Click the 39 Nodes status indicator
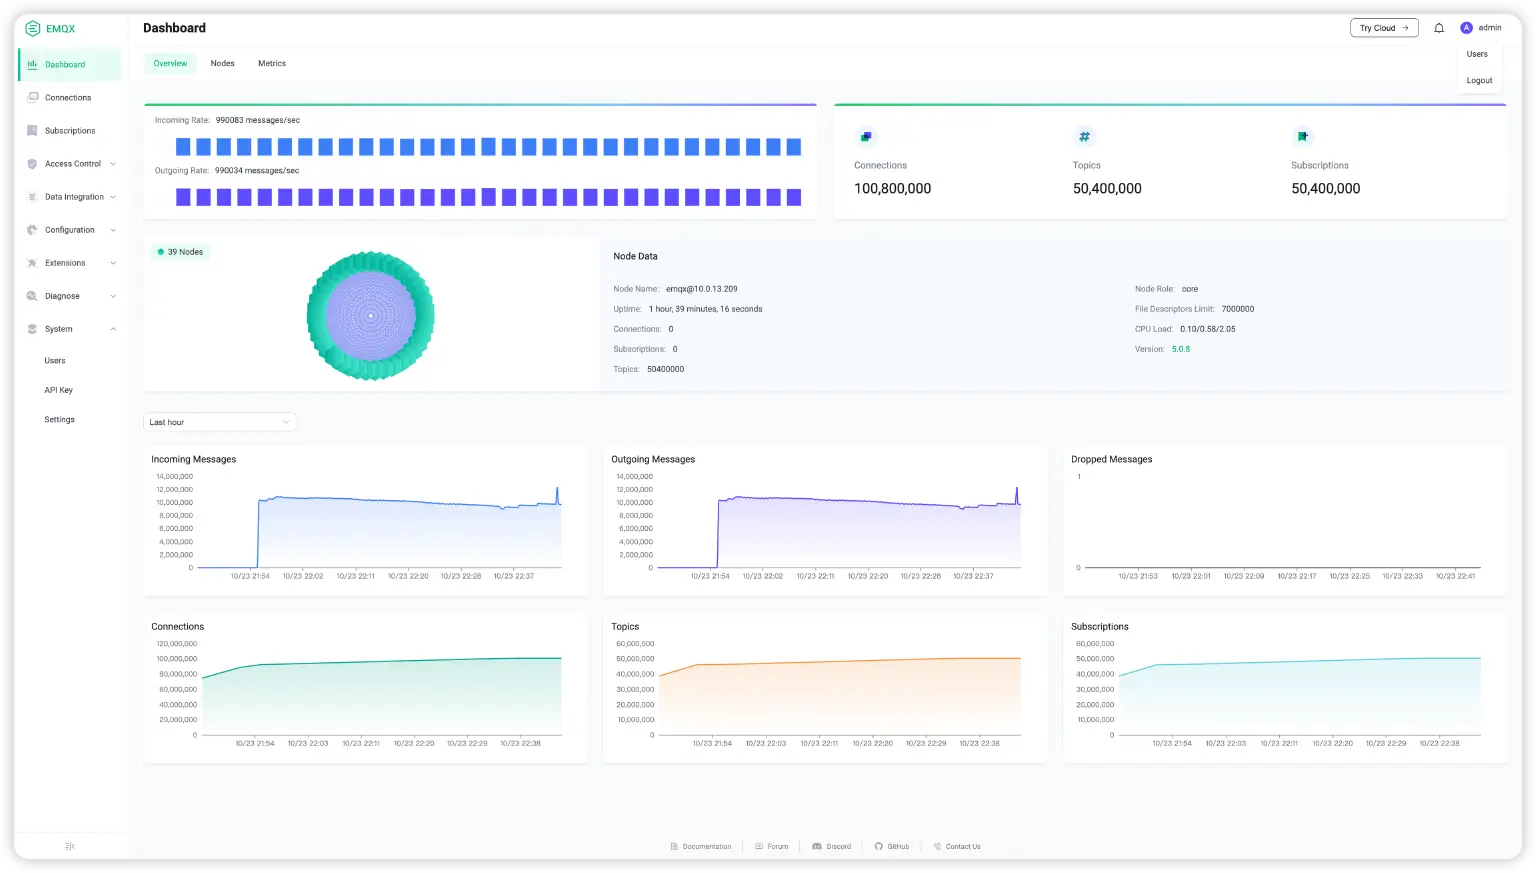The height and width of the screenshot is (873, 1536). tap(181, 252)
